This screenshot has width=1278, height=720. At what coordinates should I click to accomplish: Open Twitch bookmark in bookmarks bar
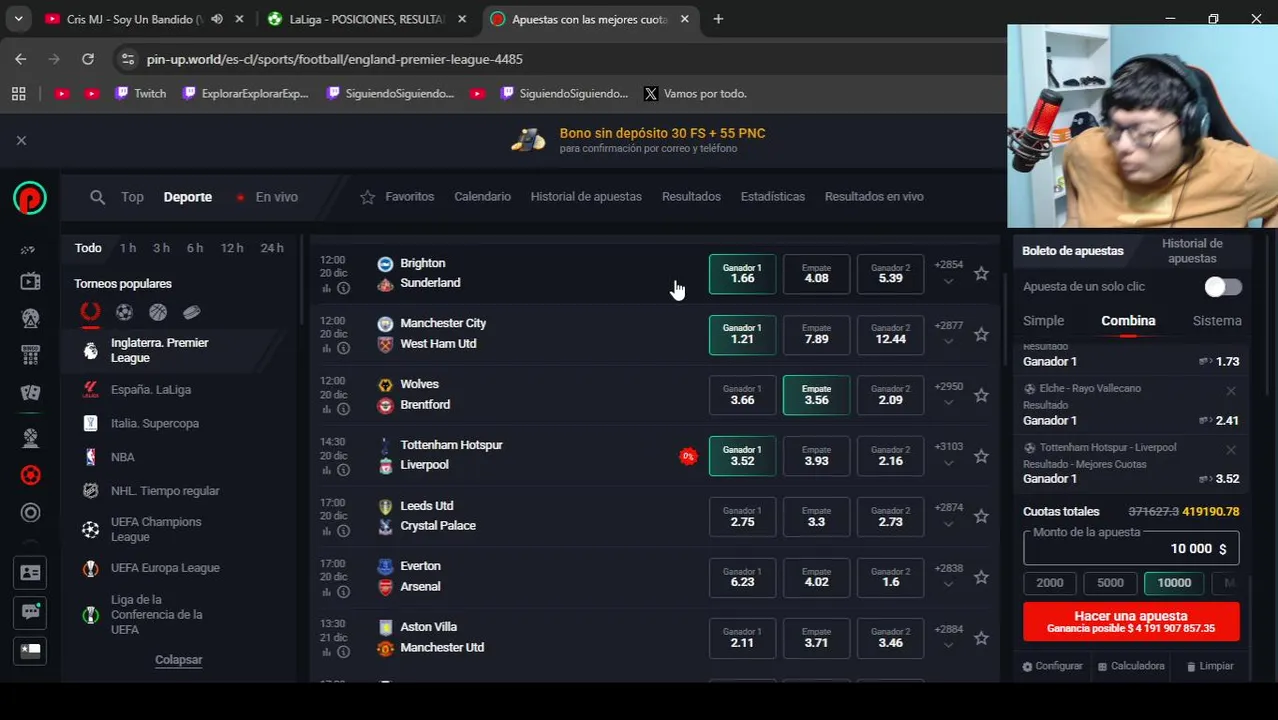coord(140,93)
